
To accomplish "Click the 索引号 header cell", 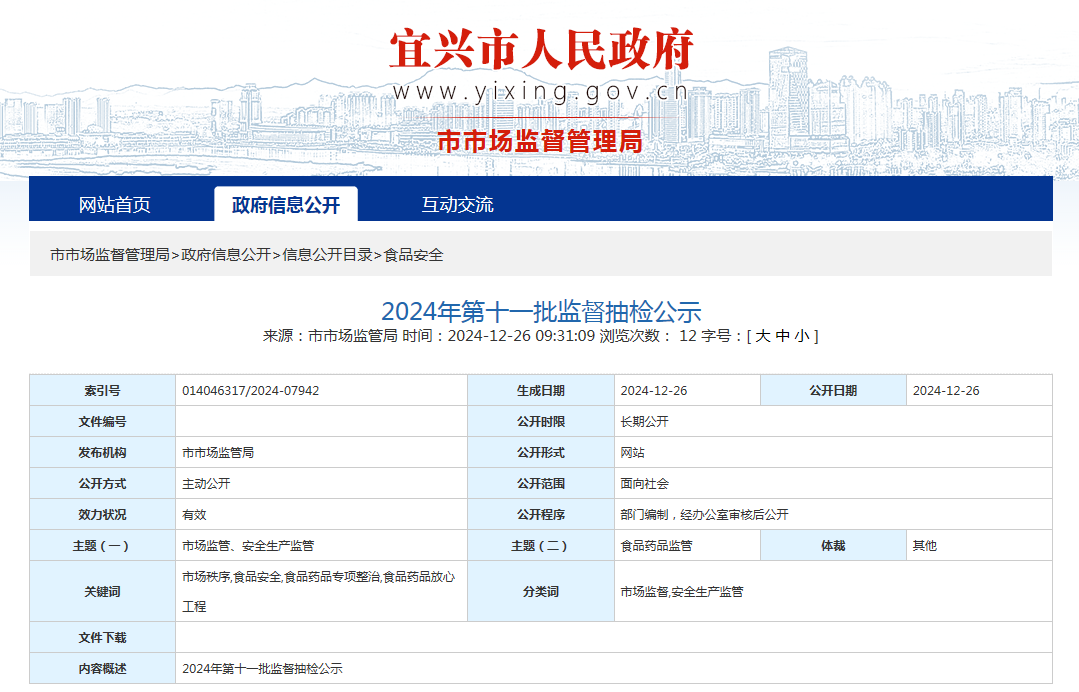I will (x=103, y=391).
